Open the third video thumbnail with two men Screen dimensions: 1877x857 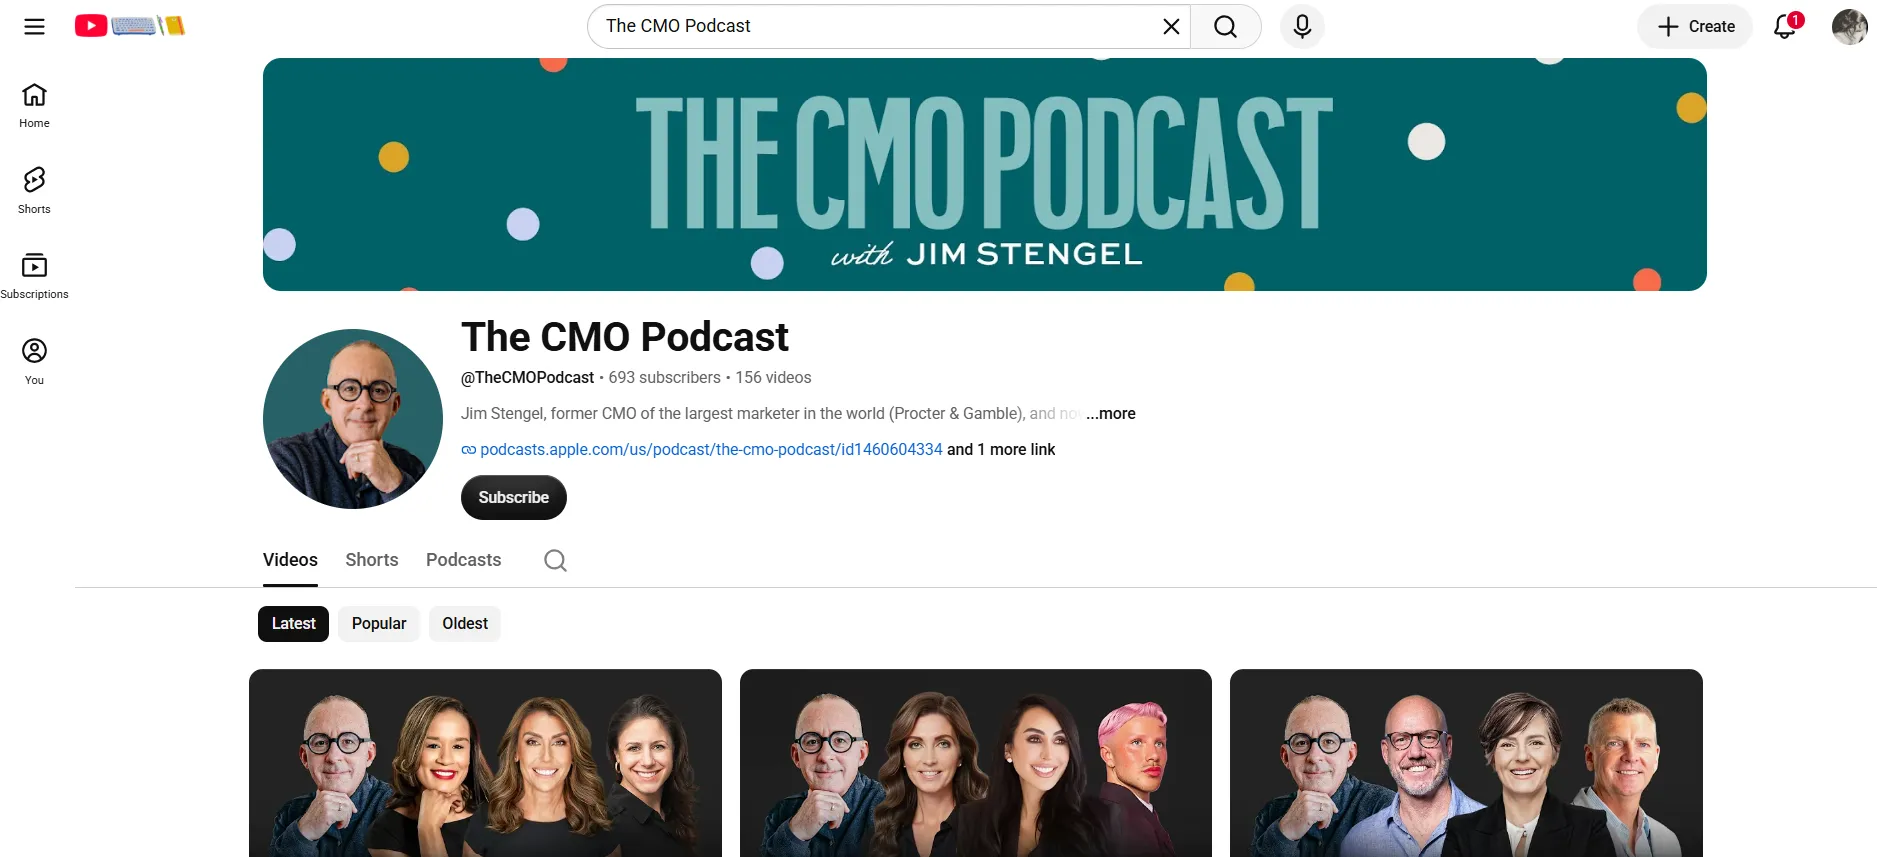coord(1466,763)
